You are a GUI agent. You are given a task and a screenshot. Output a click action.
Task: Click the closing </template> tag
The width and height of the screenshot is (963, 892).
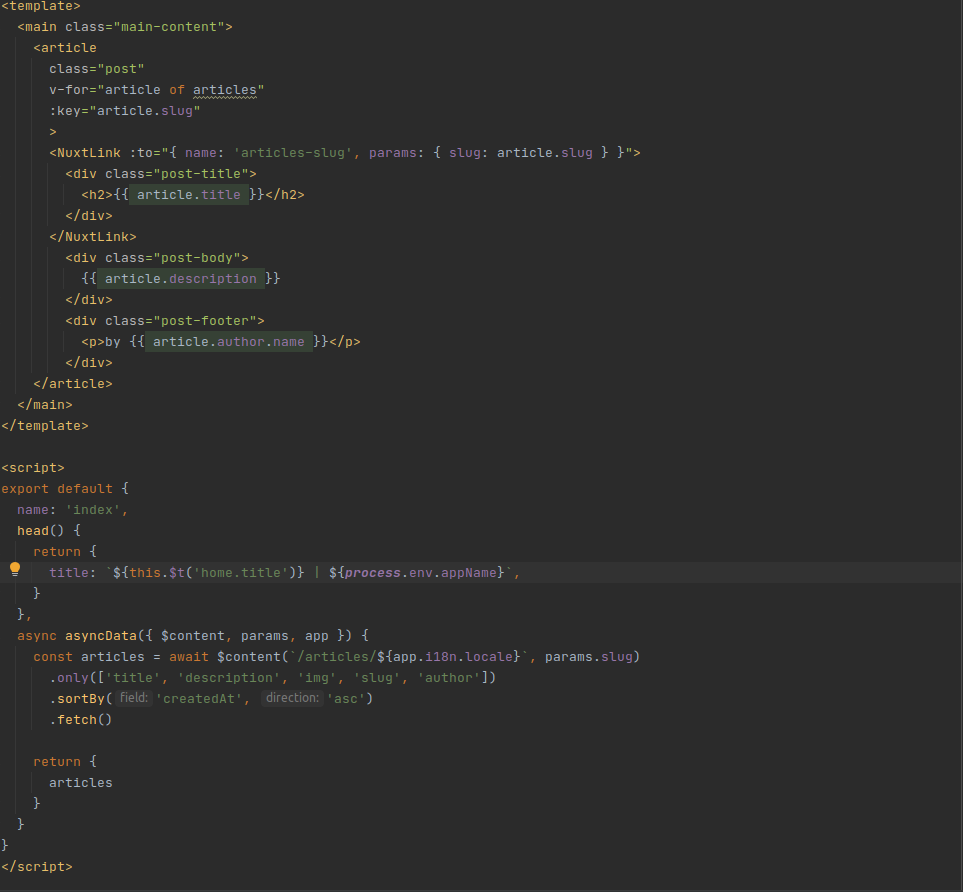[45, 426]
